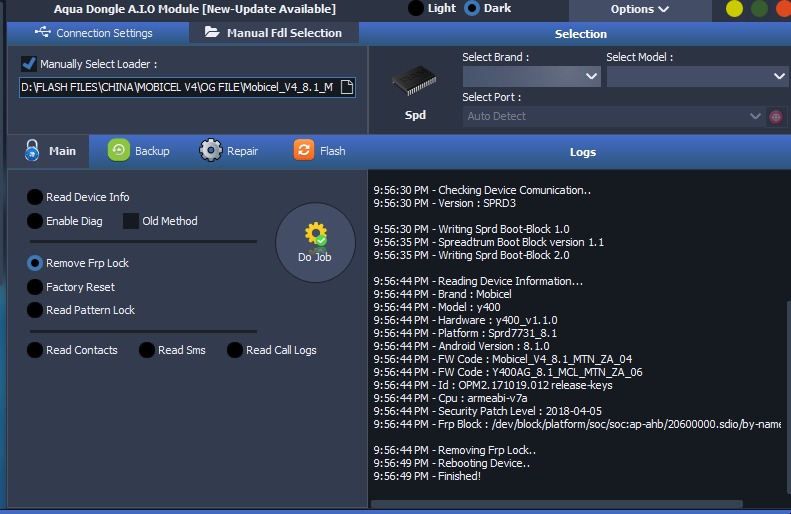Viewport: 791px width, 514px height.
Task: Click 'FW Code : Mobicel_V4_8.1_MTN_ZA_04' log line
Action: (x=502, y=359)
